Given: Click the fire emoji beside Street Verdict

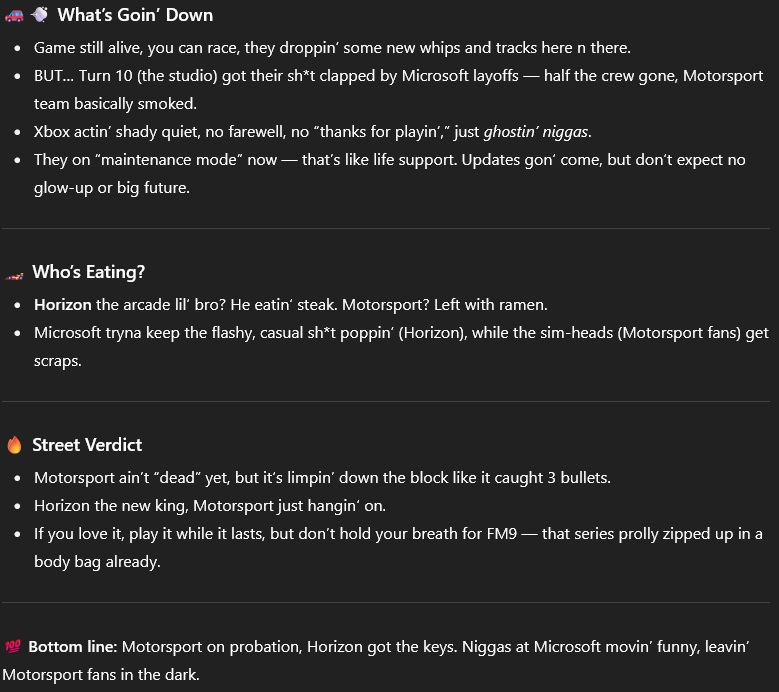Looking at the screenshot, I should point(14,445).
